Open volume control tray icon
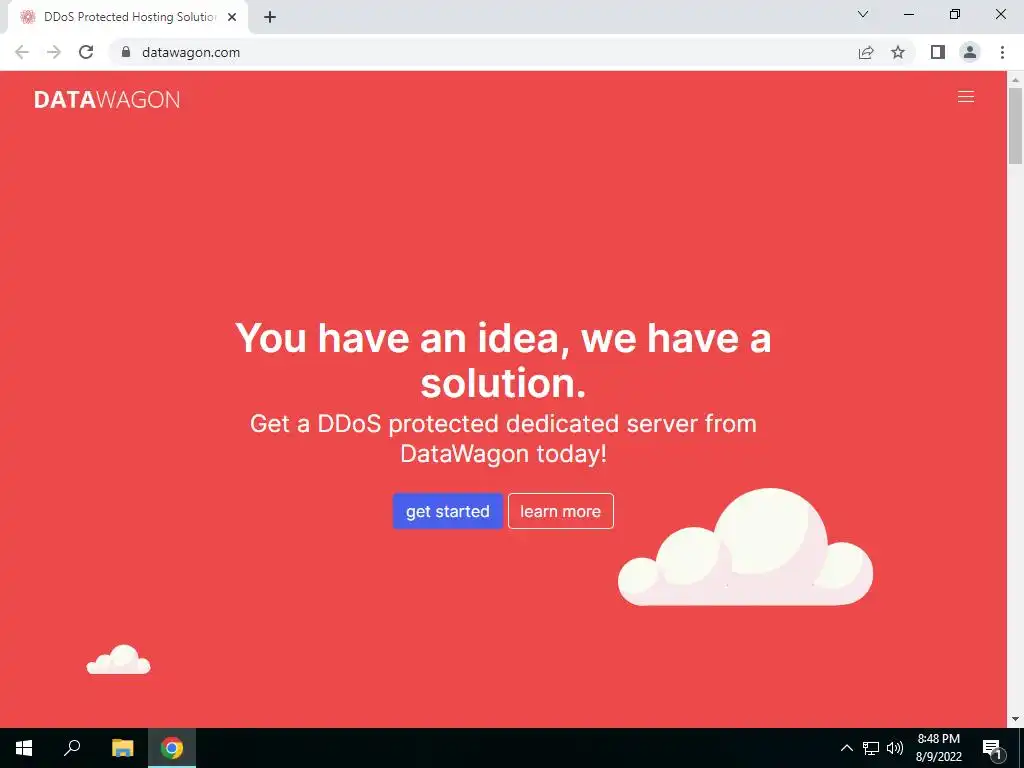The image size is (1024, 768). (x=895, y=748)
